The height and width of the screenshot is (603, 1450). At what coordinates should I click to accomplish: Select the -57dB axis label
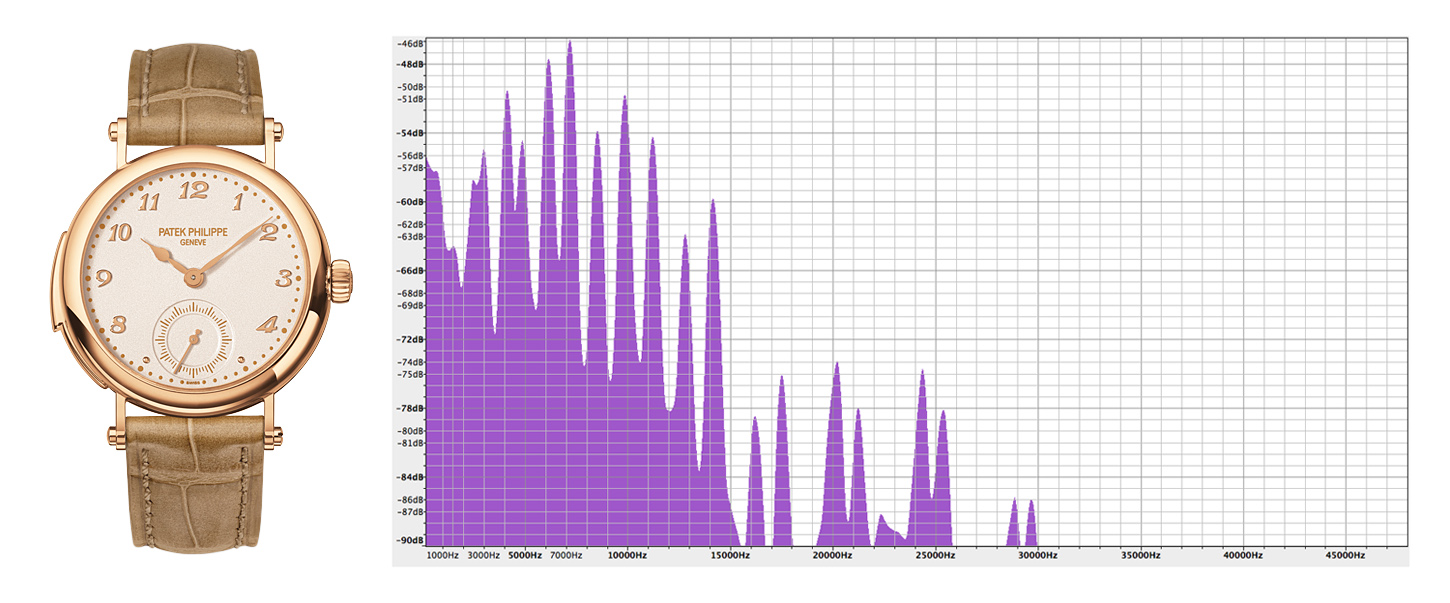tap(410, 168)
